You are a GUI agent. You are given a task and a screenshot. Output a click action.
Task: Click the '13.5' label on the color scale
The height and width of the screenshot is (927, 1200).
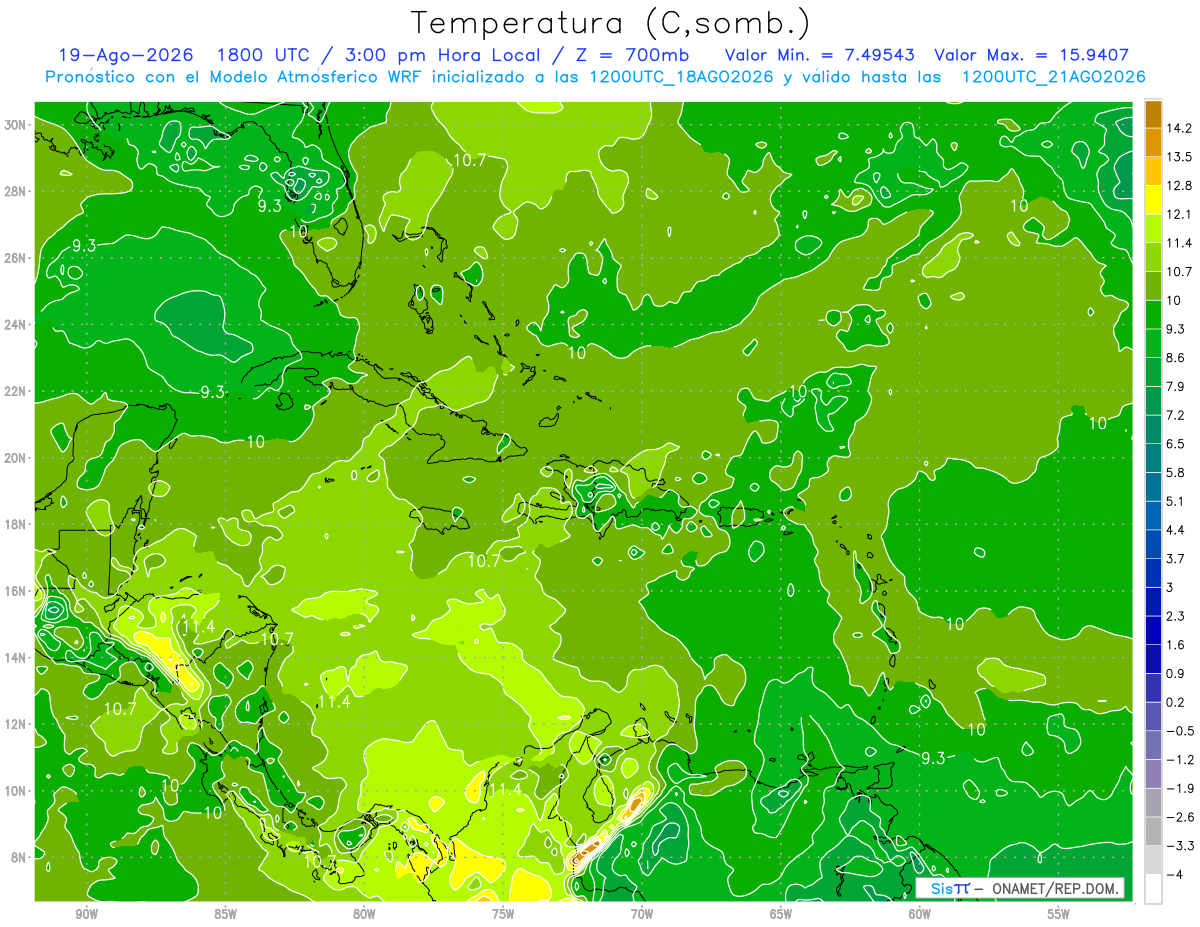1179,157
